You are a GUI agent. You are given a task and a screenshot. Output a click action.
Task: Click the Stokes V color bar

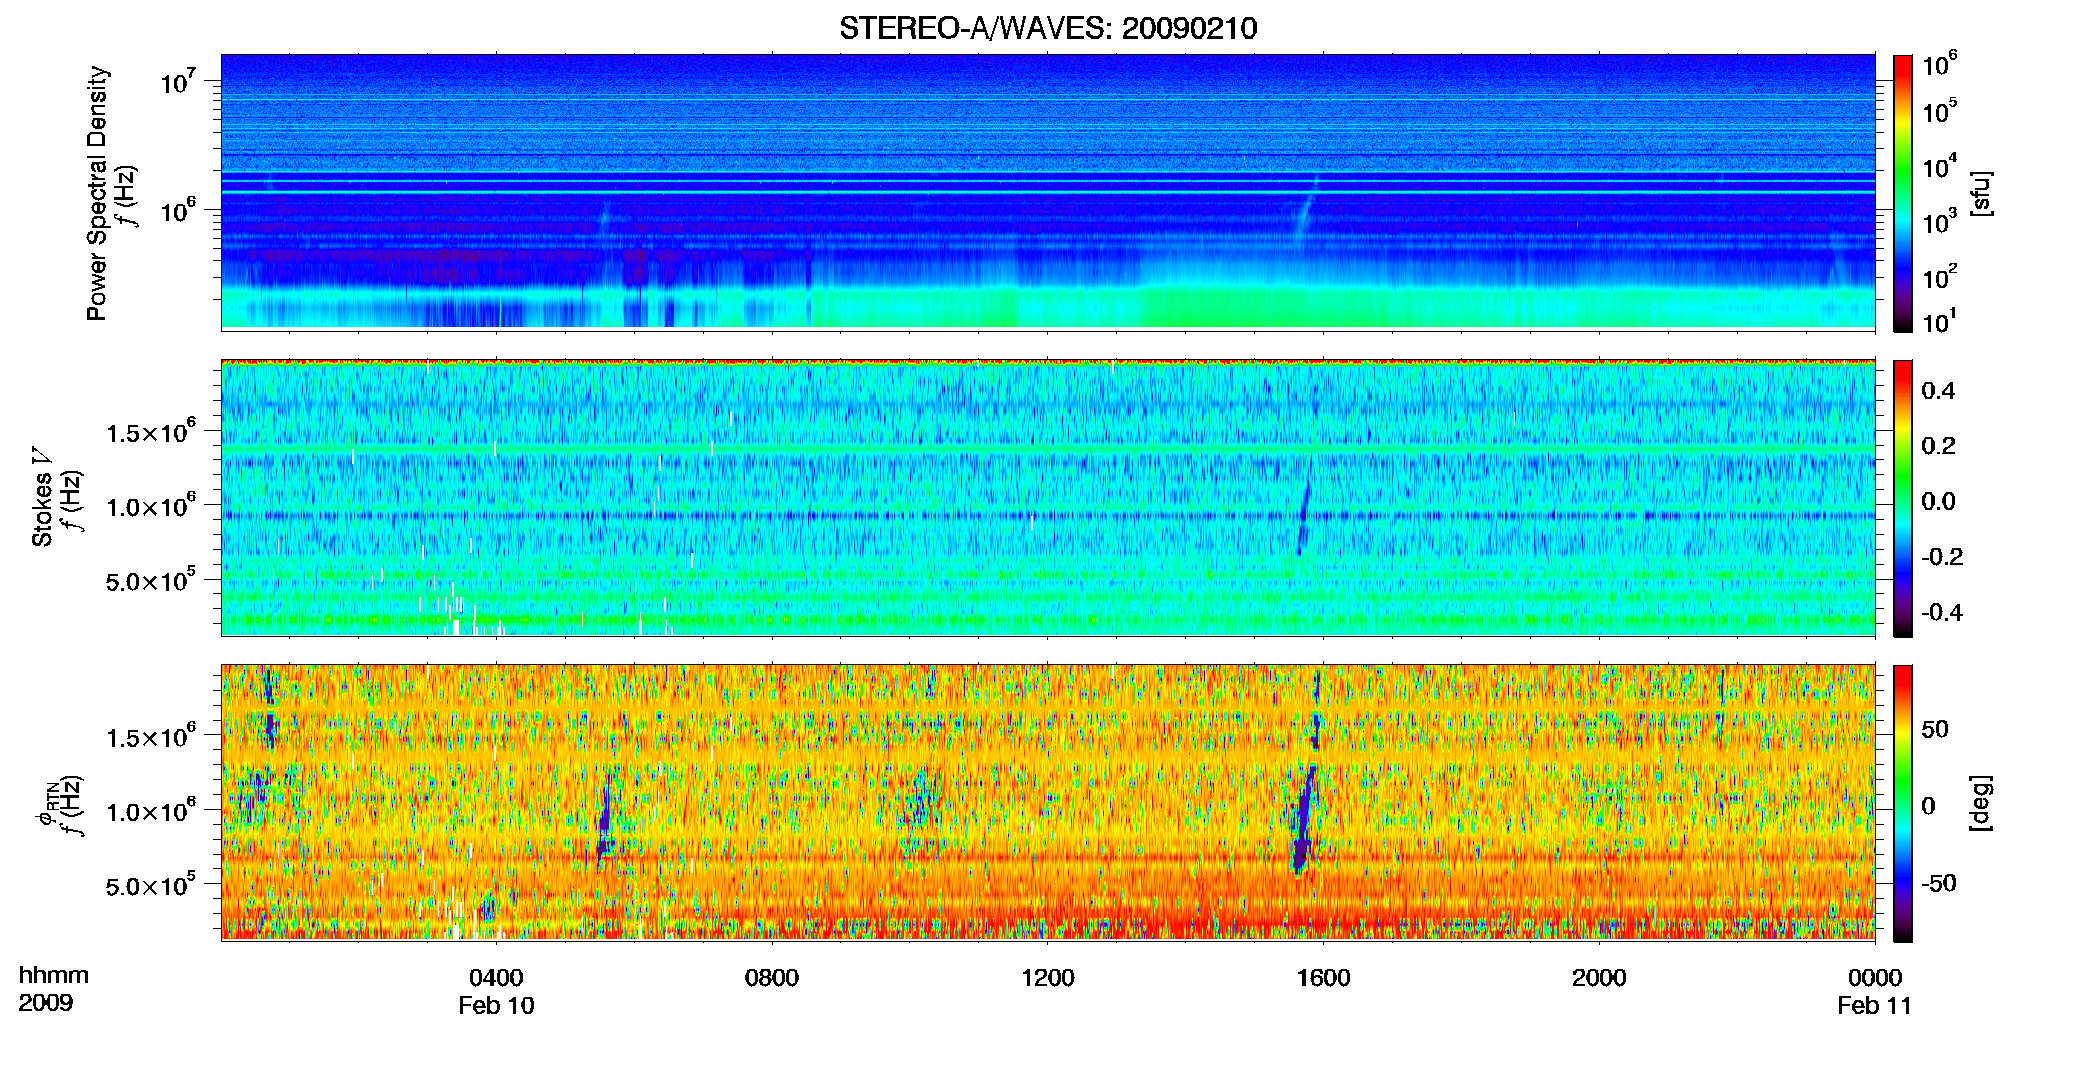1903,498
